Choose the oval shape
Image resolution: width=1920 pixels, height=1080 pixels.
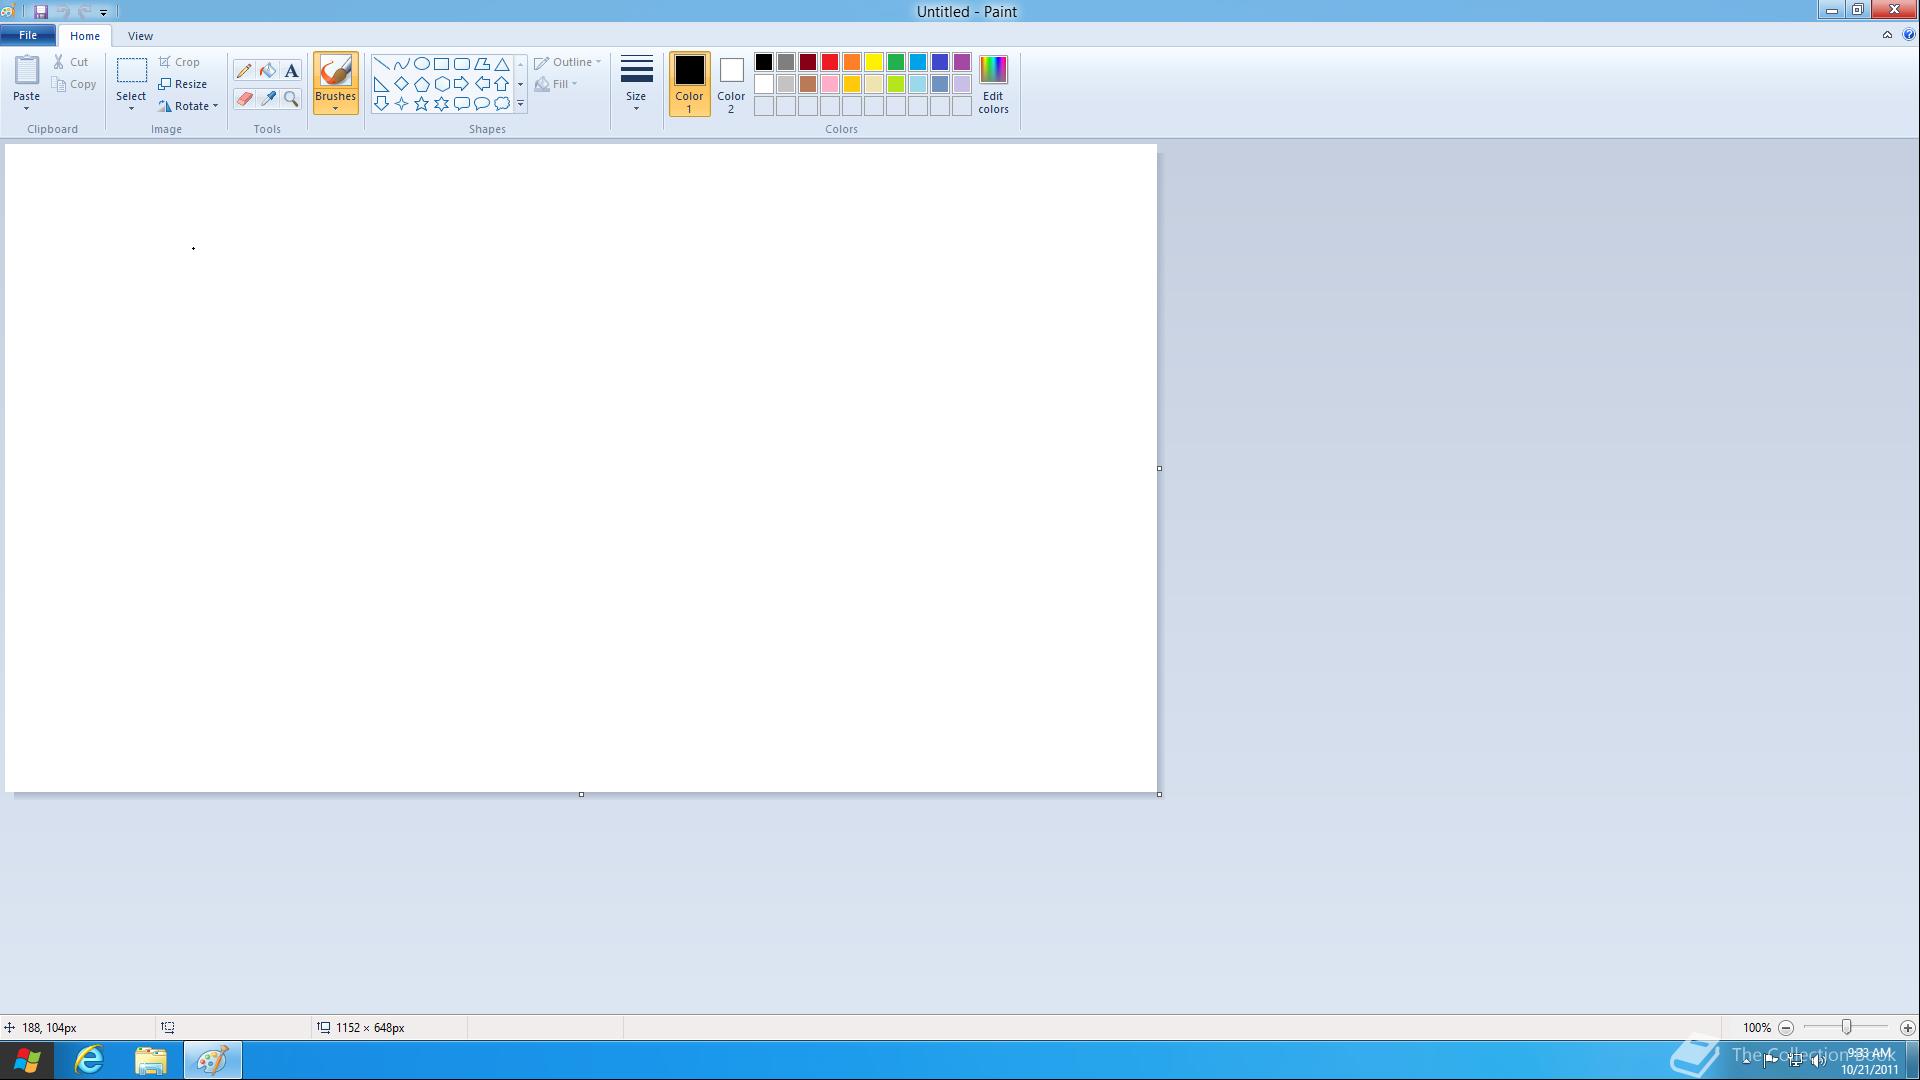[x=421, y=63]
